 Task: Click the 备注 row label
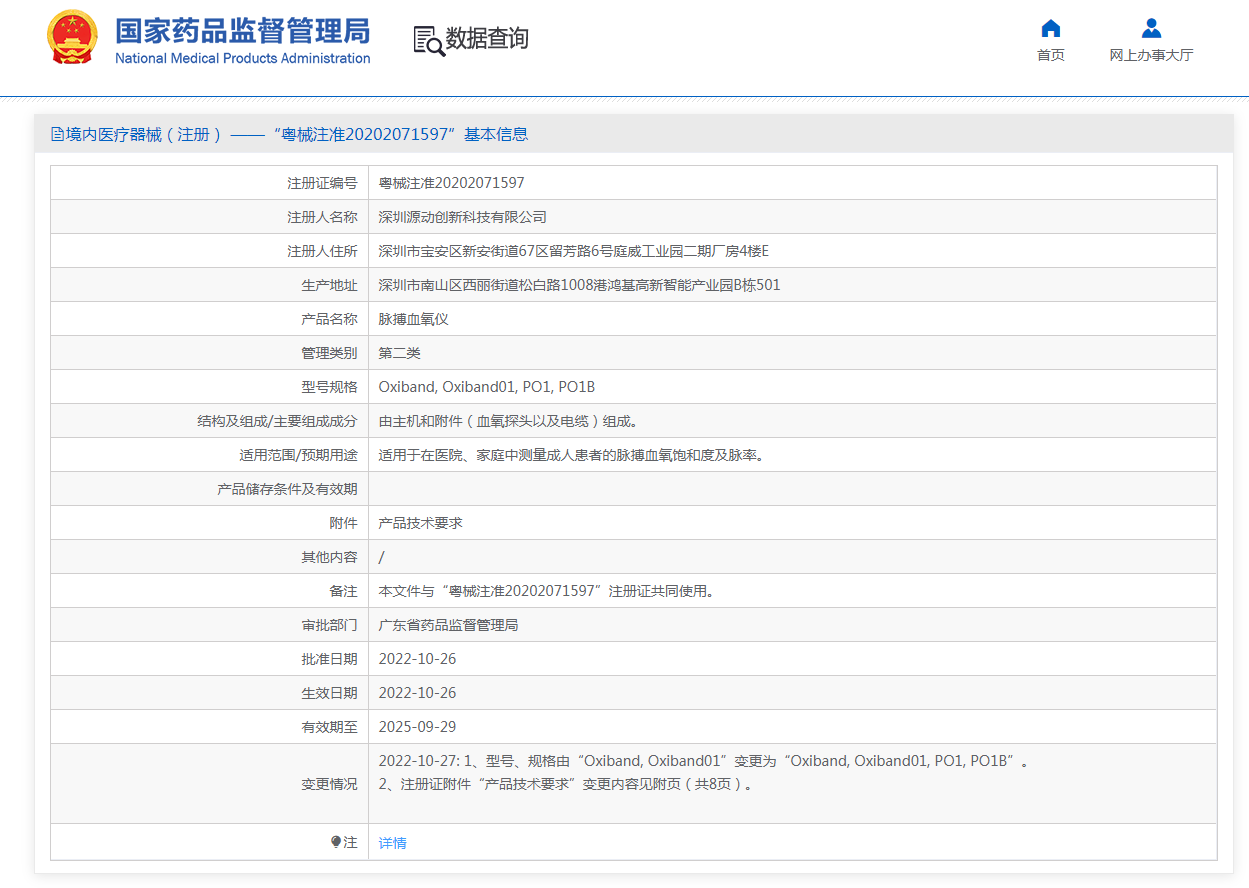click(x=343, y=591)
